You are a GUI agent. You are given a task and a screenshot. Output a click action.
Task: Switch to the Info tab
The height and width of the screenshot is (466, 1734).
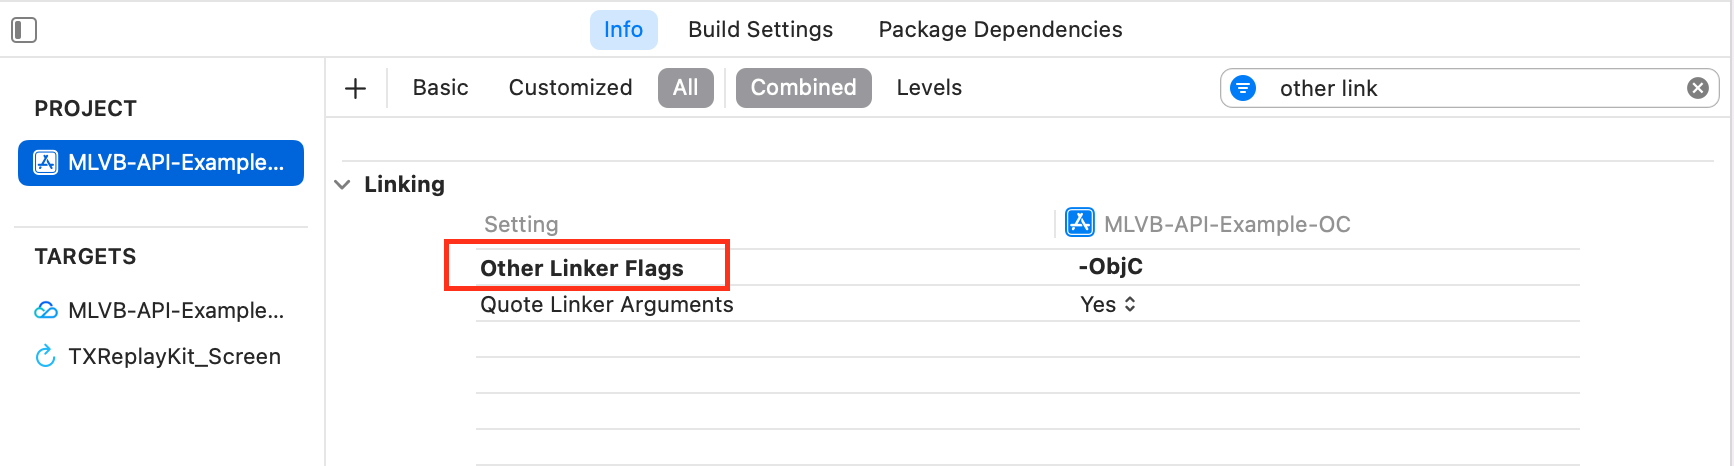(623, 30)
